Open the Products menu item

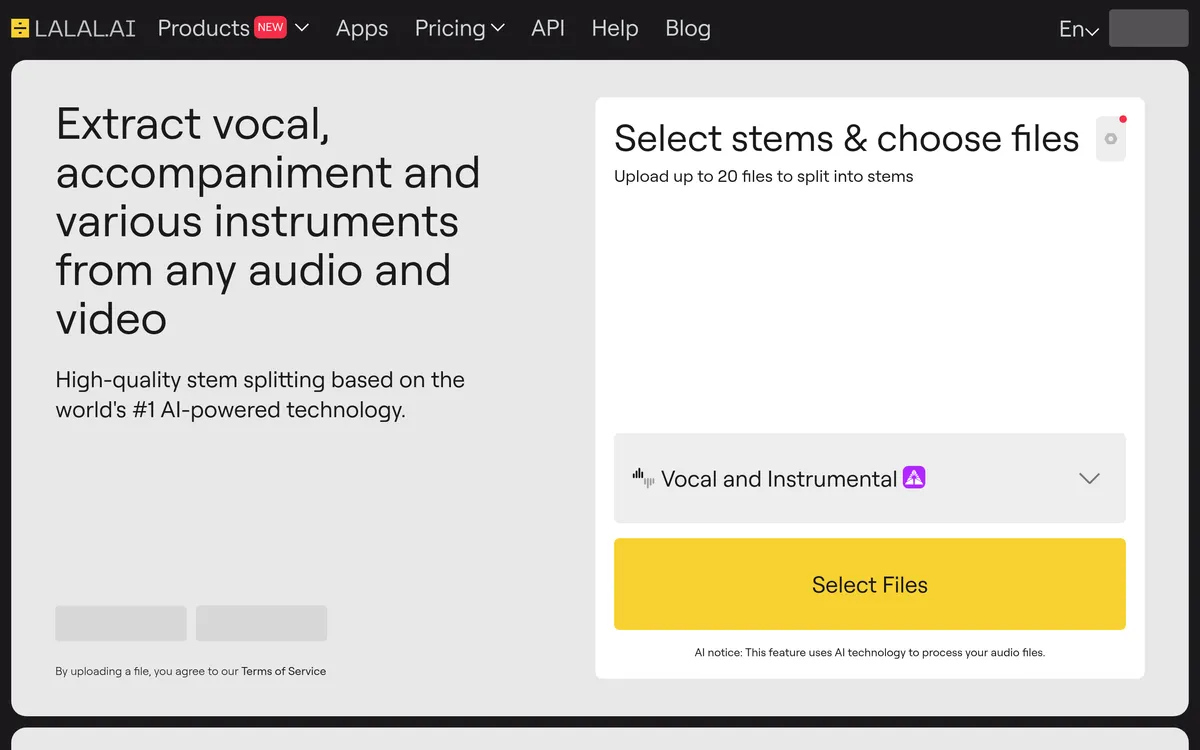point(203,28)
